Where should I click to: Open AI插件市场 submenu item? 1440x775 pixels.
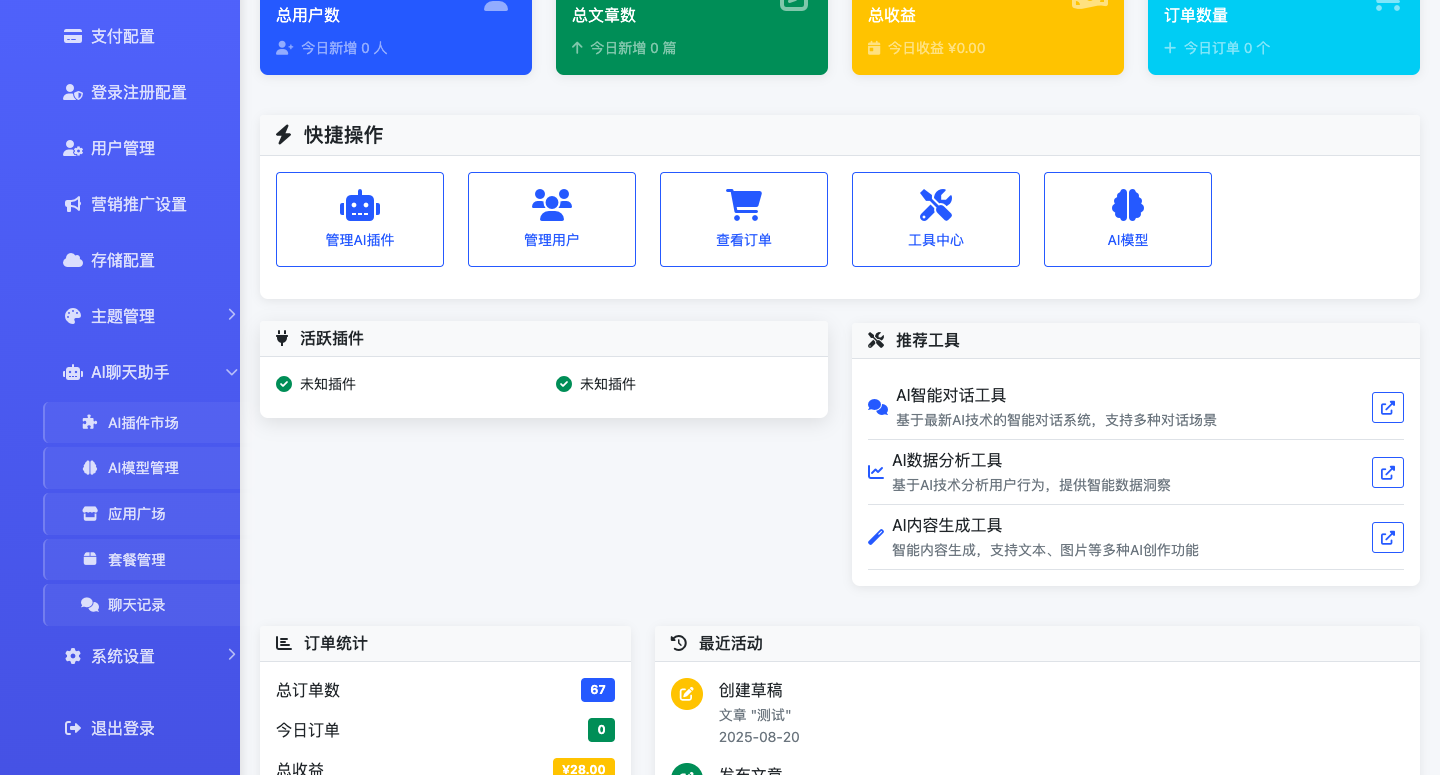141,422
